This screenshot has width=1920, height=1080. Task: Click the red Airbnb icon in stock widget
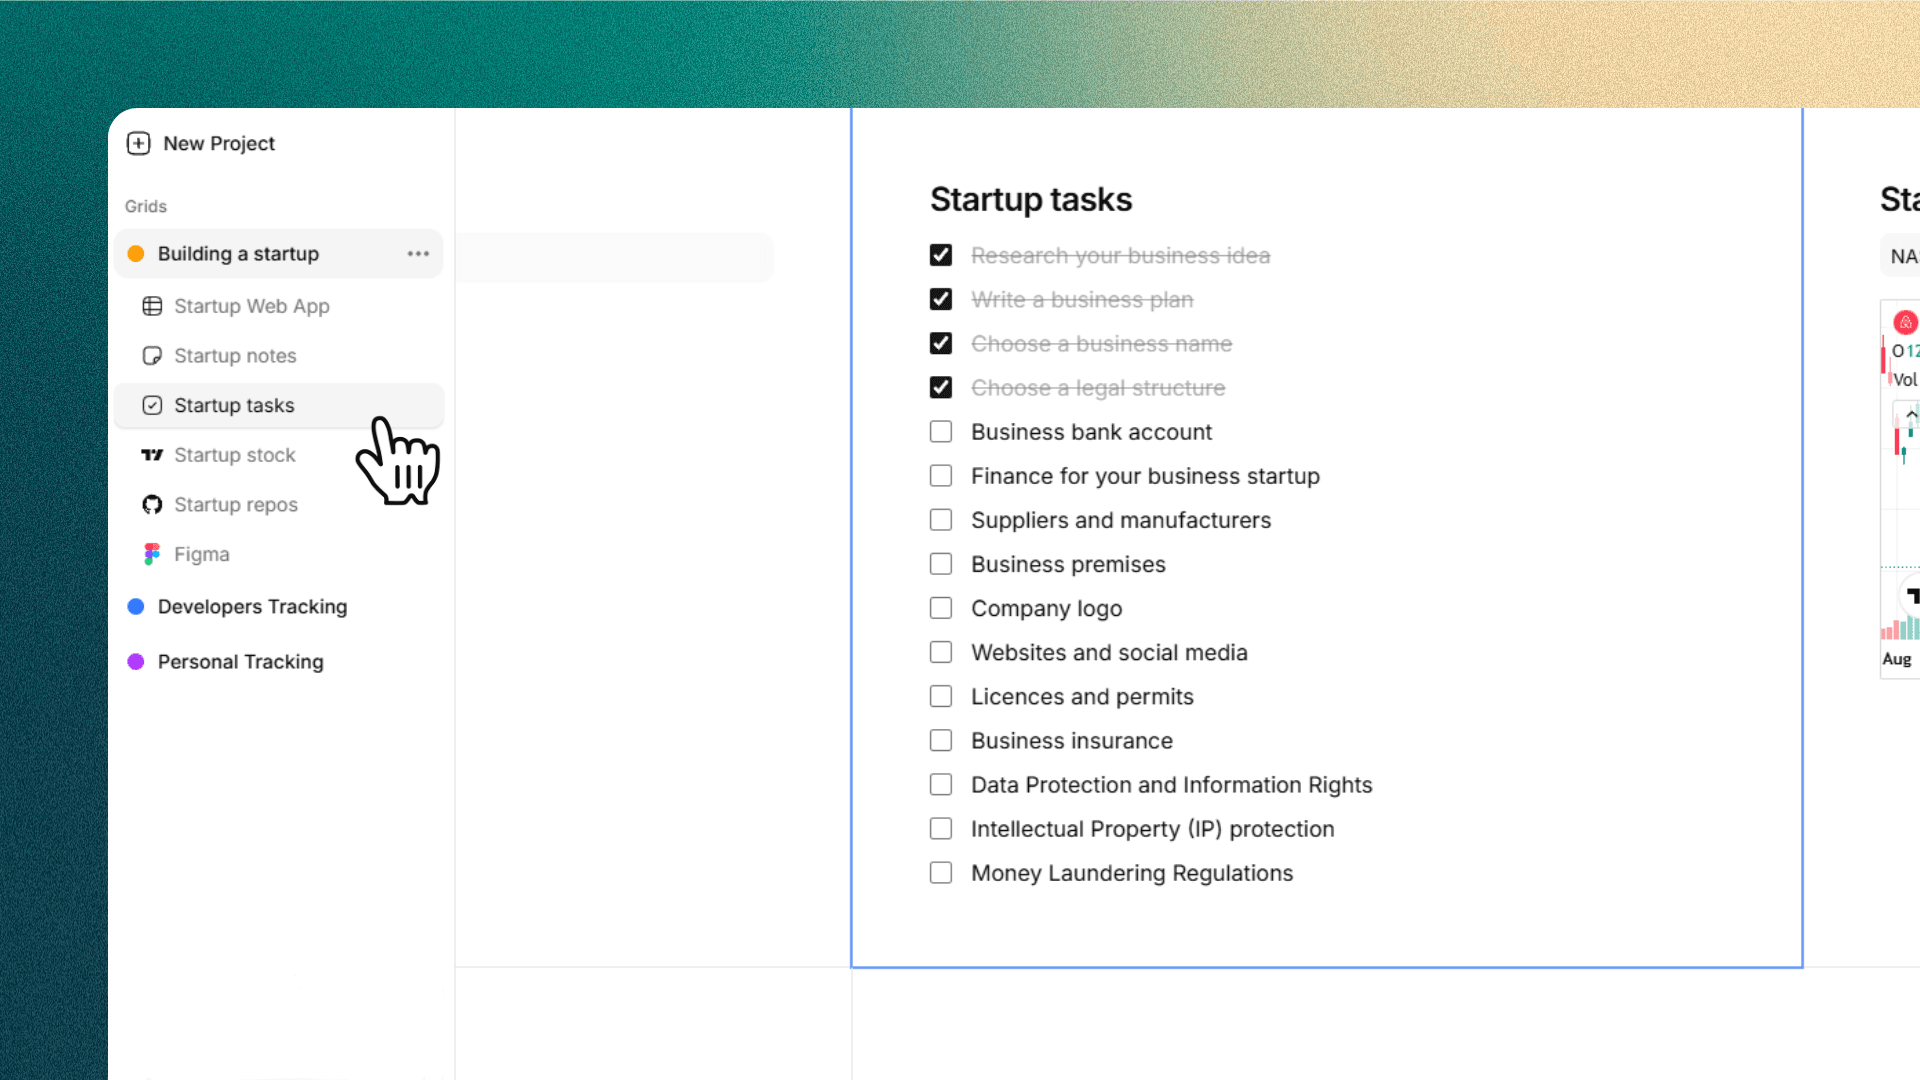click(x=1905, y=322)
